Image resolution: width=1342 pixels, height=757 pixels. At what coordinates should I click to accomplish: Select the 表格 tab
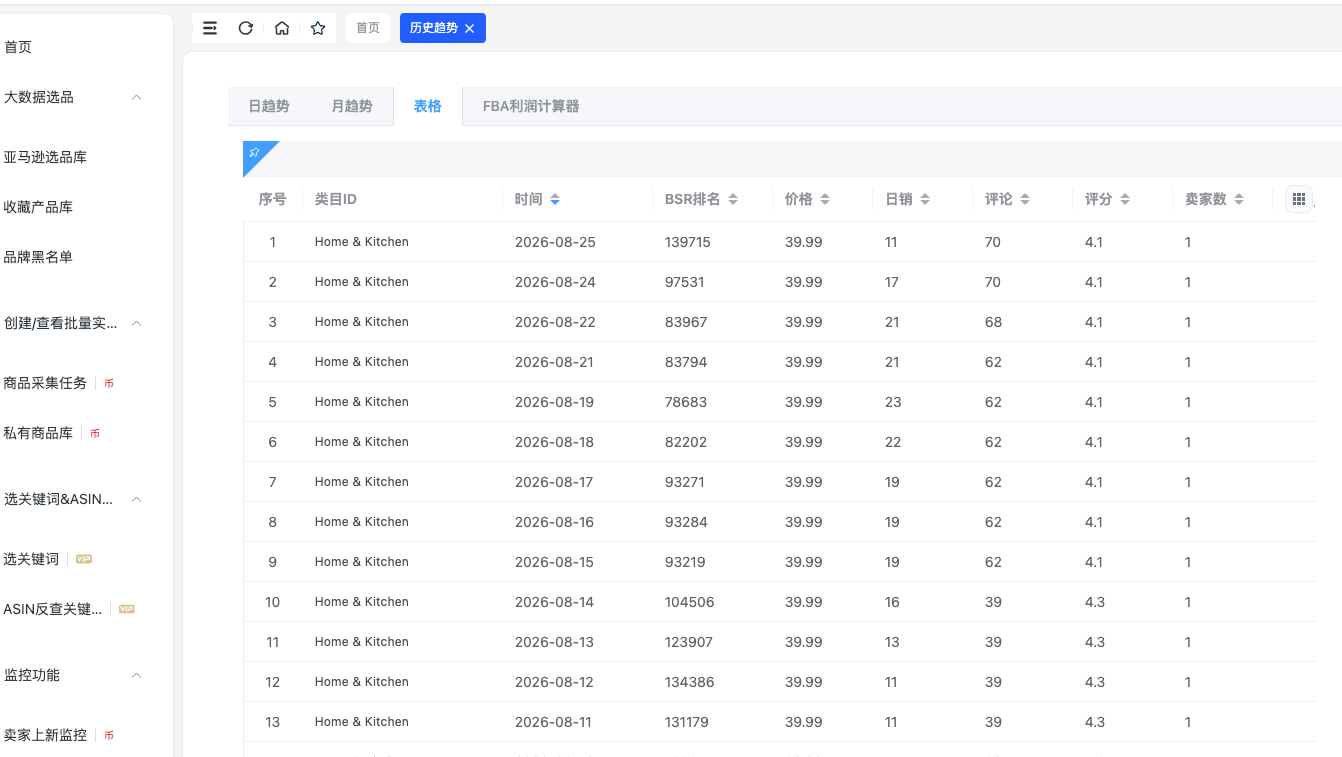click(428, 106)
